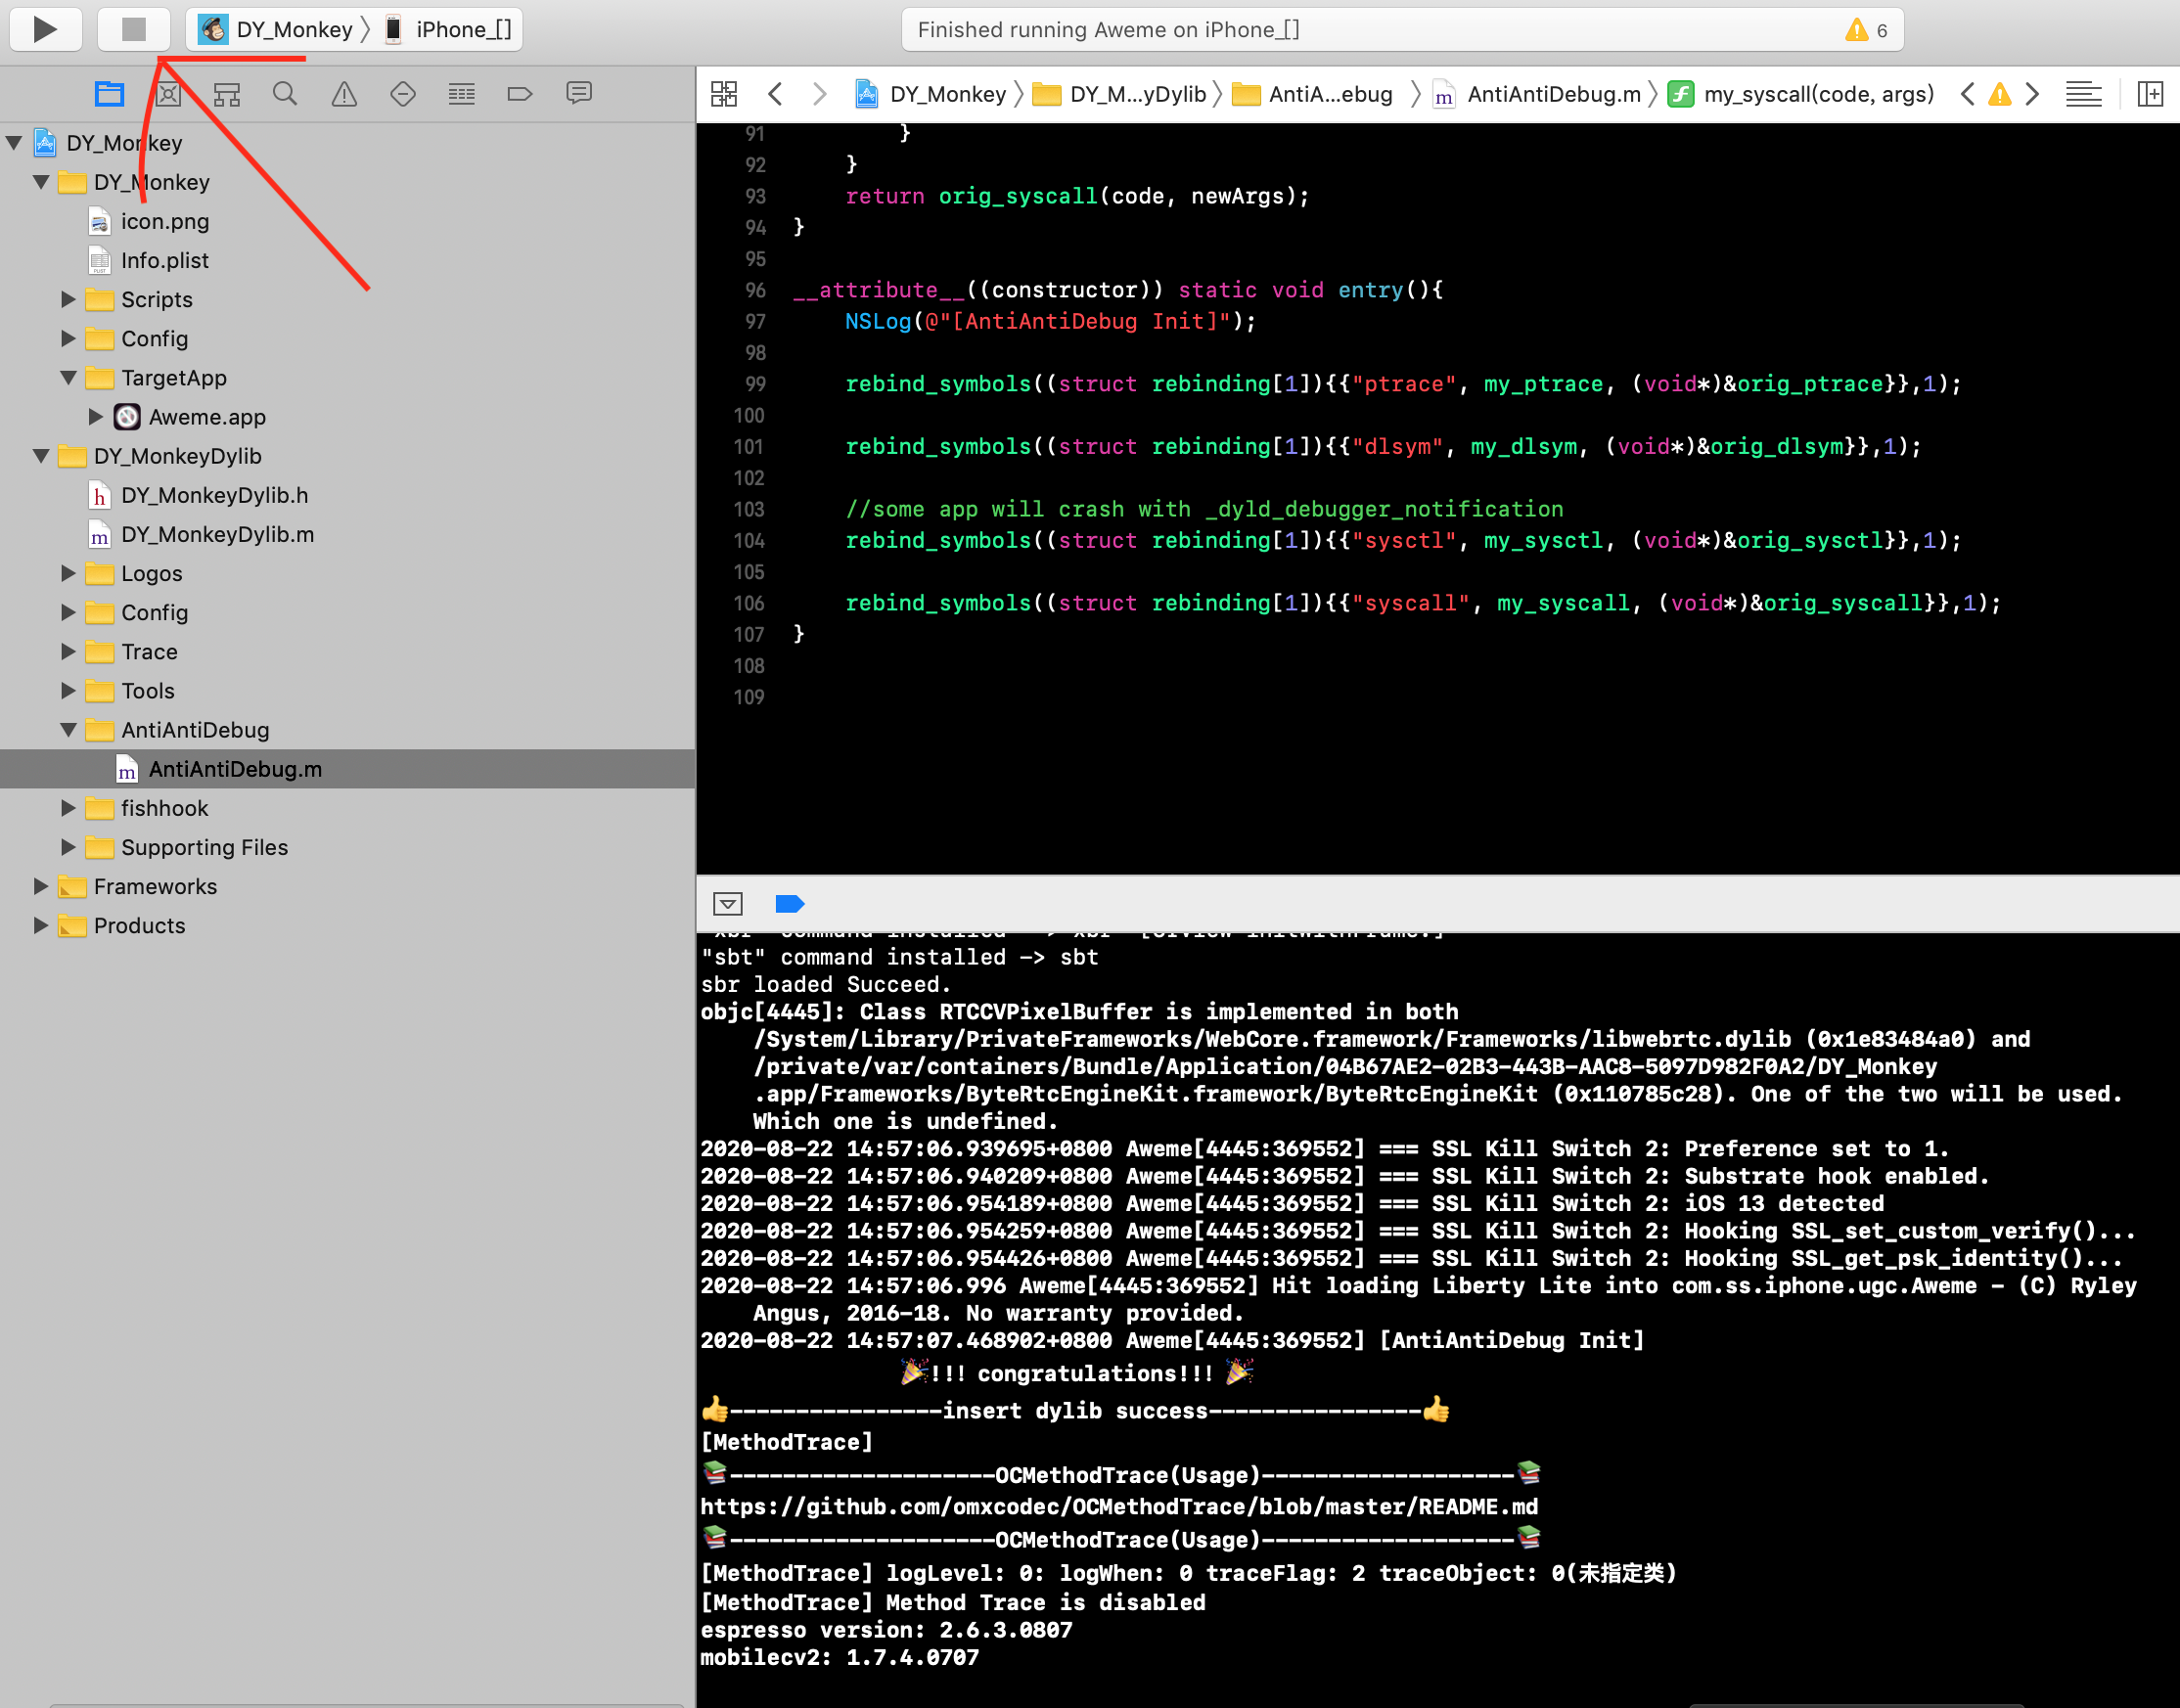Open the related items grid icon
The width and height of the screenshot is (2180, 1708).
point(724,94)
